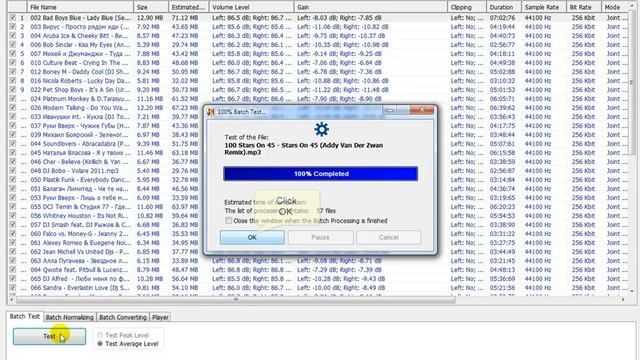
Task: Select file '024 Platinum Monkey & D.Tarasyu...'
Action: [80, 99]
